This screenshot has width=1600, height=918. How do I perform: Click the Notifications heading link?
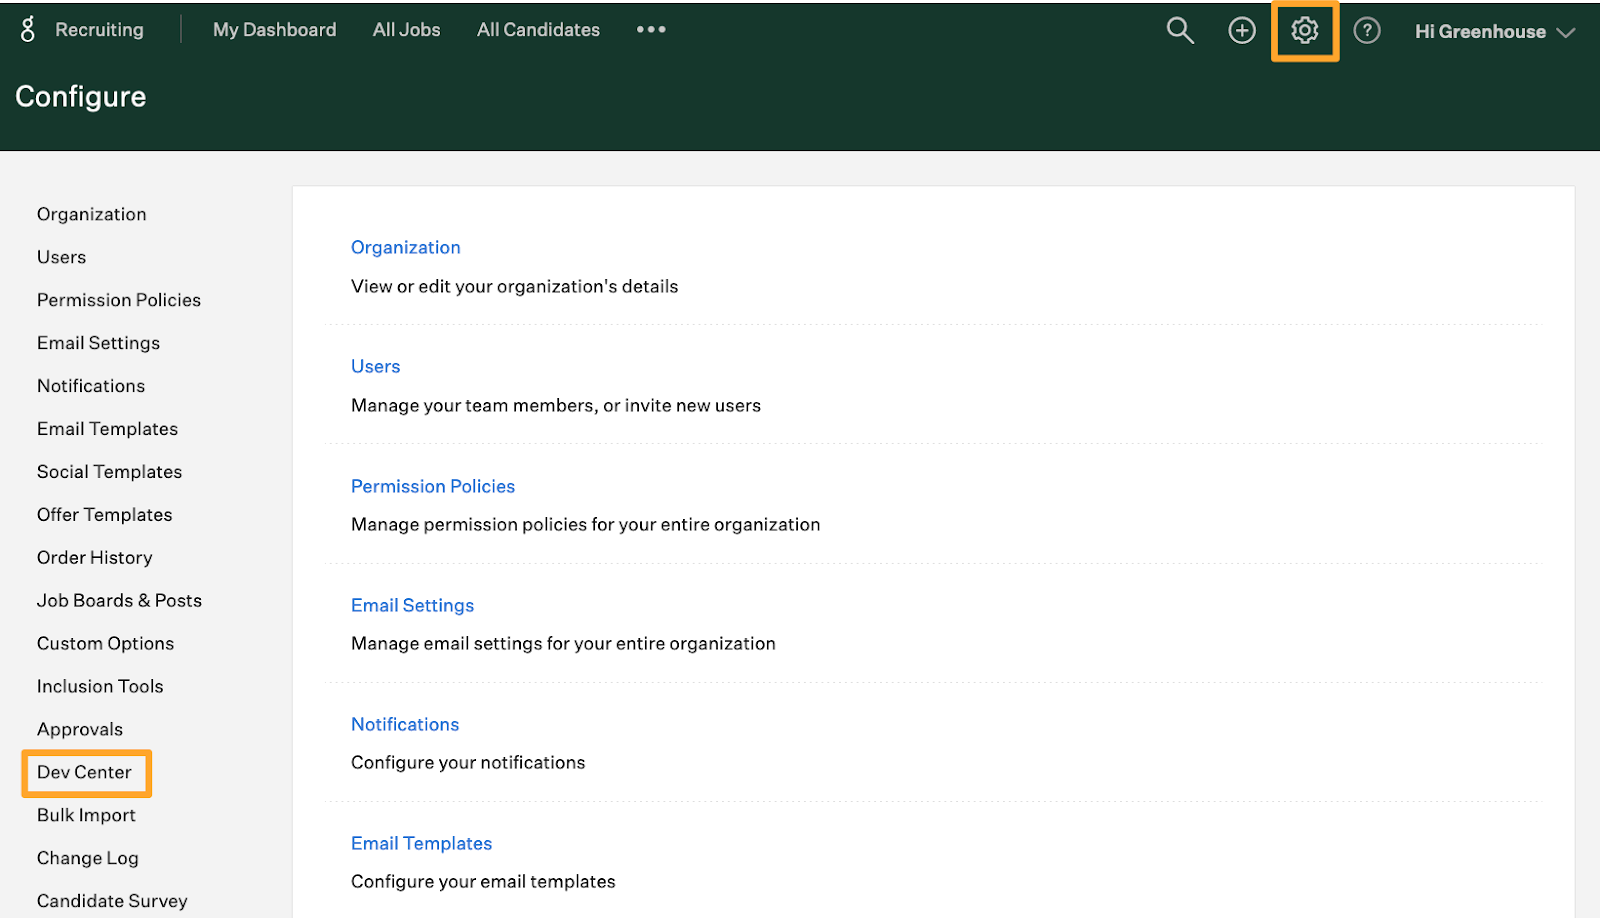(404, 724)
